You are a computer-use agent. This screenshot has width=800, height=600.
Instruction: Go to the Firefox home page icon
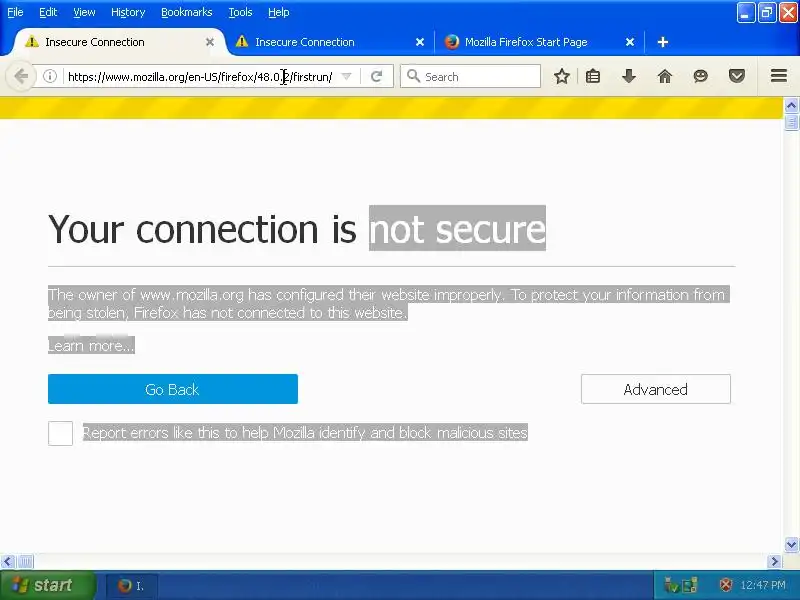tap(665, 77)
